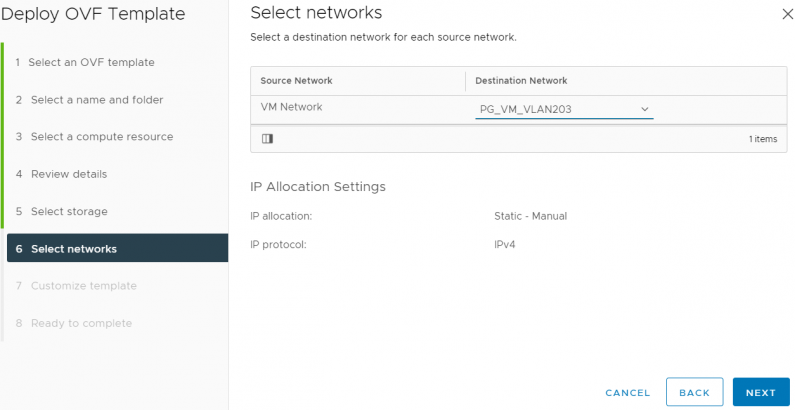This screenshot has width=795, height=410.
Task: Open the Destination Network dropdown
Action: [x=563, y=109]
